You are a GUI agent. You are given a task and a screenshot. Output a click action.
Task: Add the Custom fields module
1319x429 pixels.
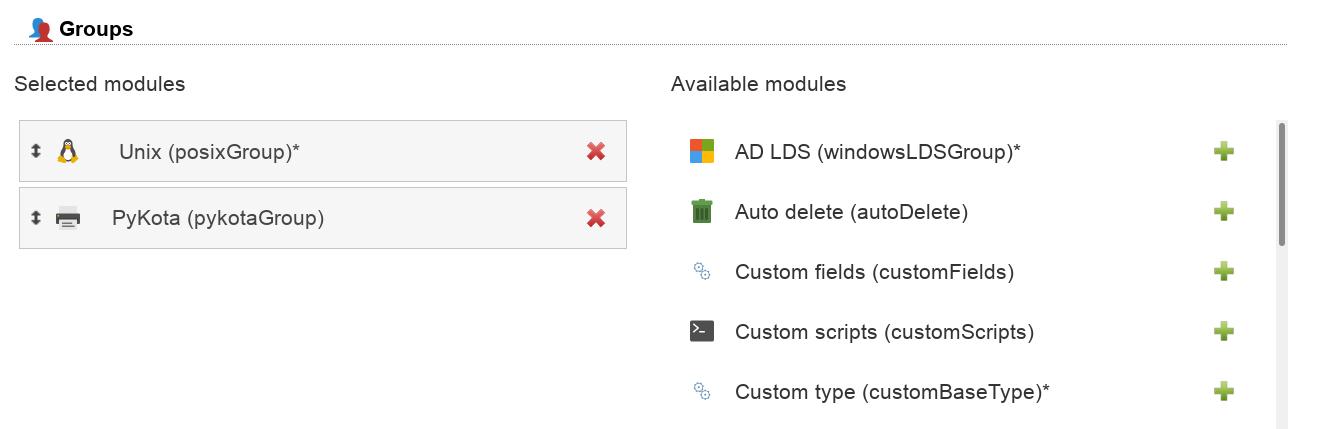pos(1223,271)
